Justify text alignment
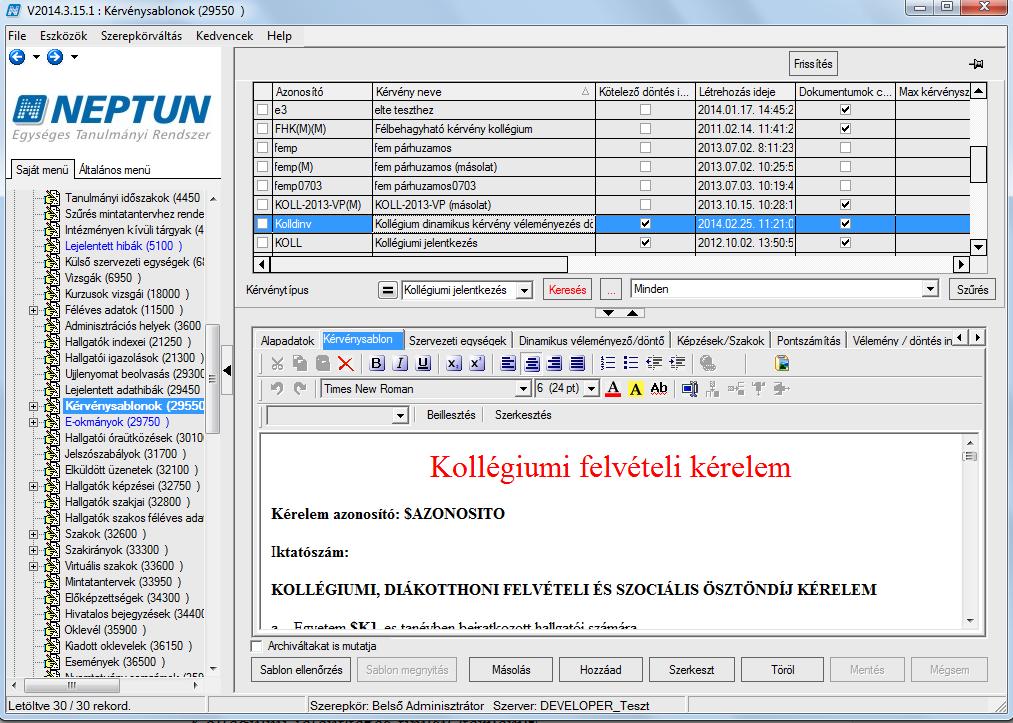Image resolution: width=1013 pixels, height=723 pixels. pos(577,364)
